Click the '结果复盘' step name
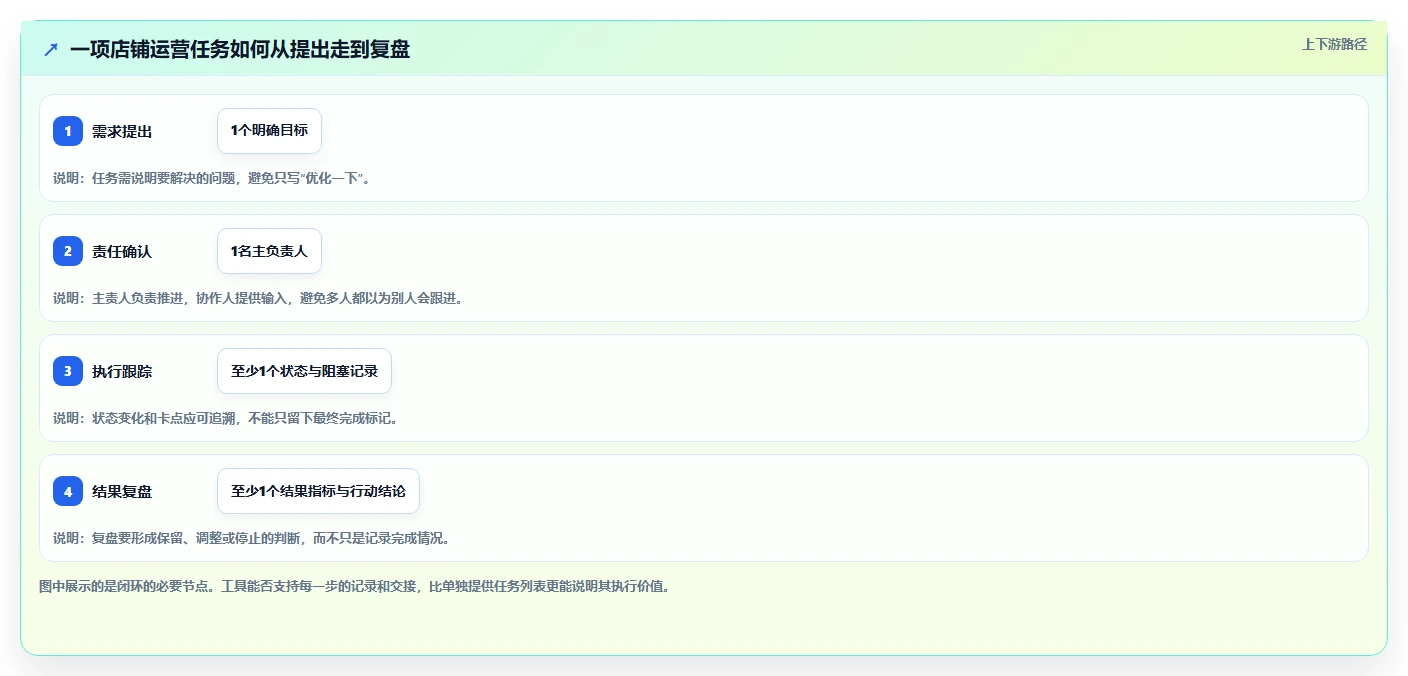 [x=122, y=491]
